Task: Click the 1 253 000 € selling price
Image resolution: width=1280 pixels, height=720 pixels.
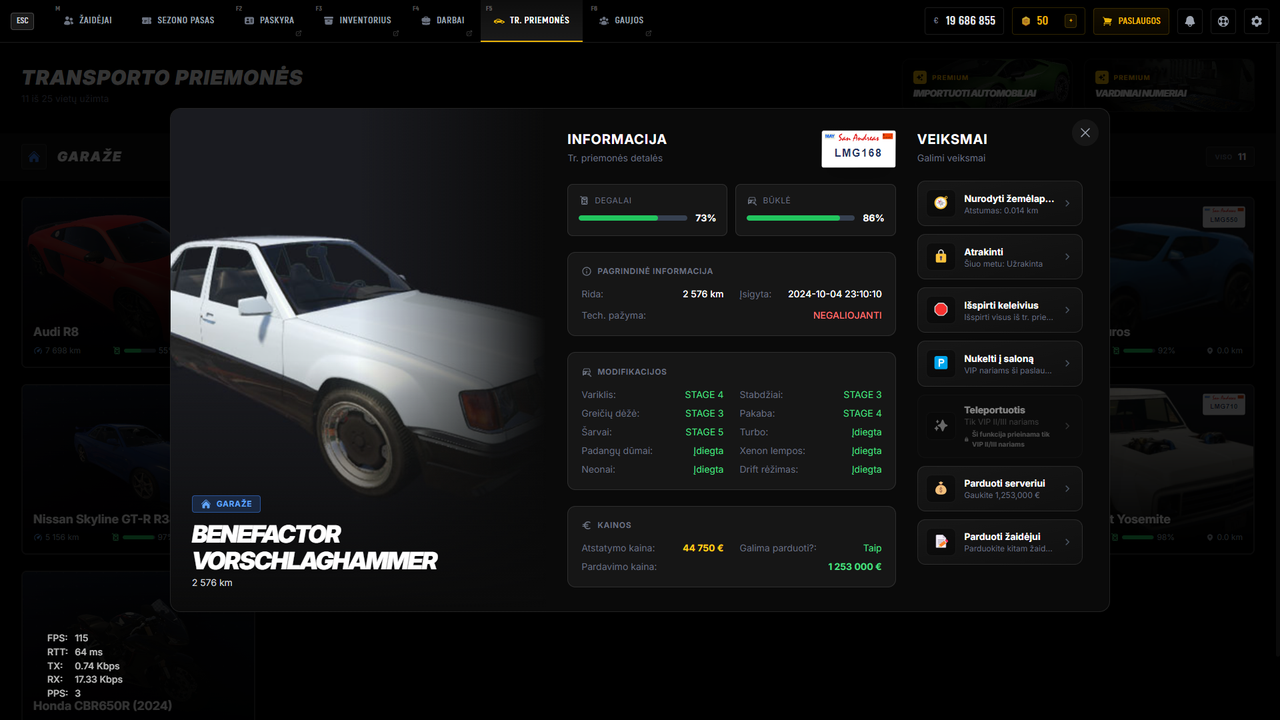Action: (854, 567)
